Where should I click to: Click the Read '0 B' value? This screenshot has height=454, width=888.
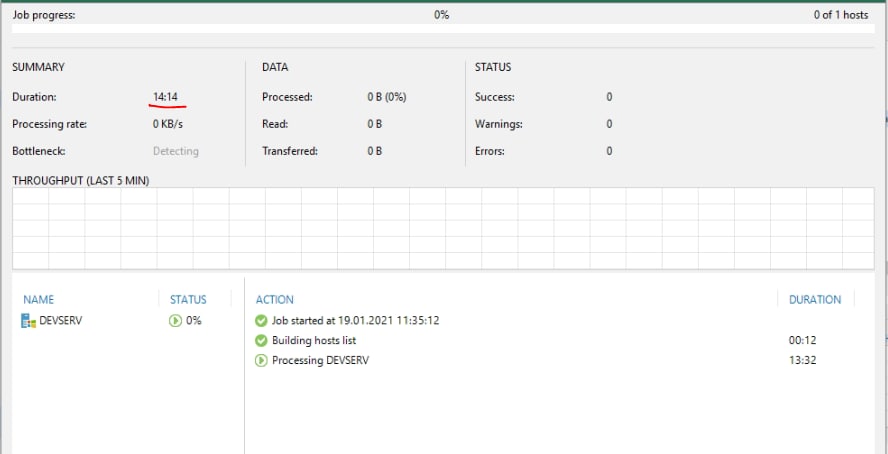[374, 124]
